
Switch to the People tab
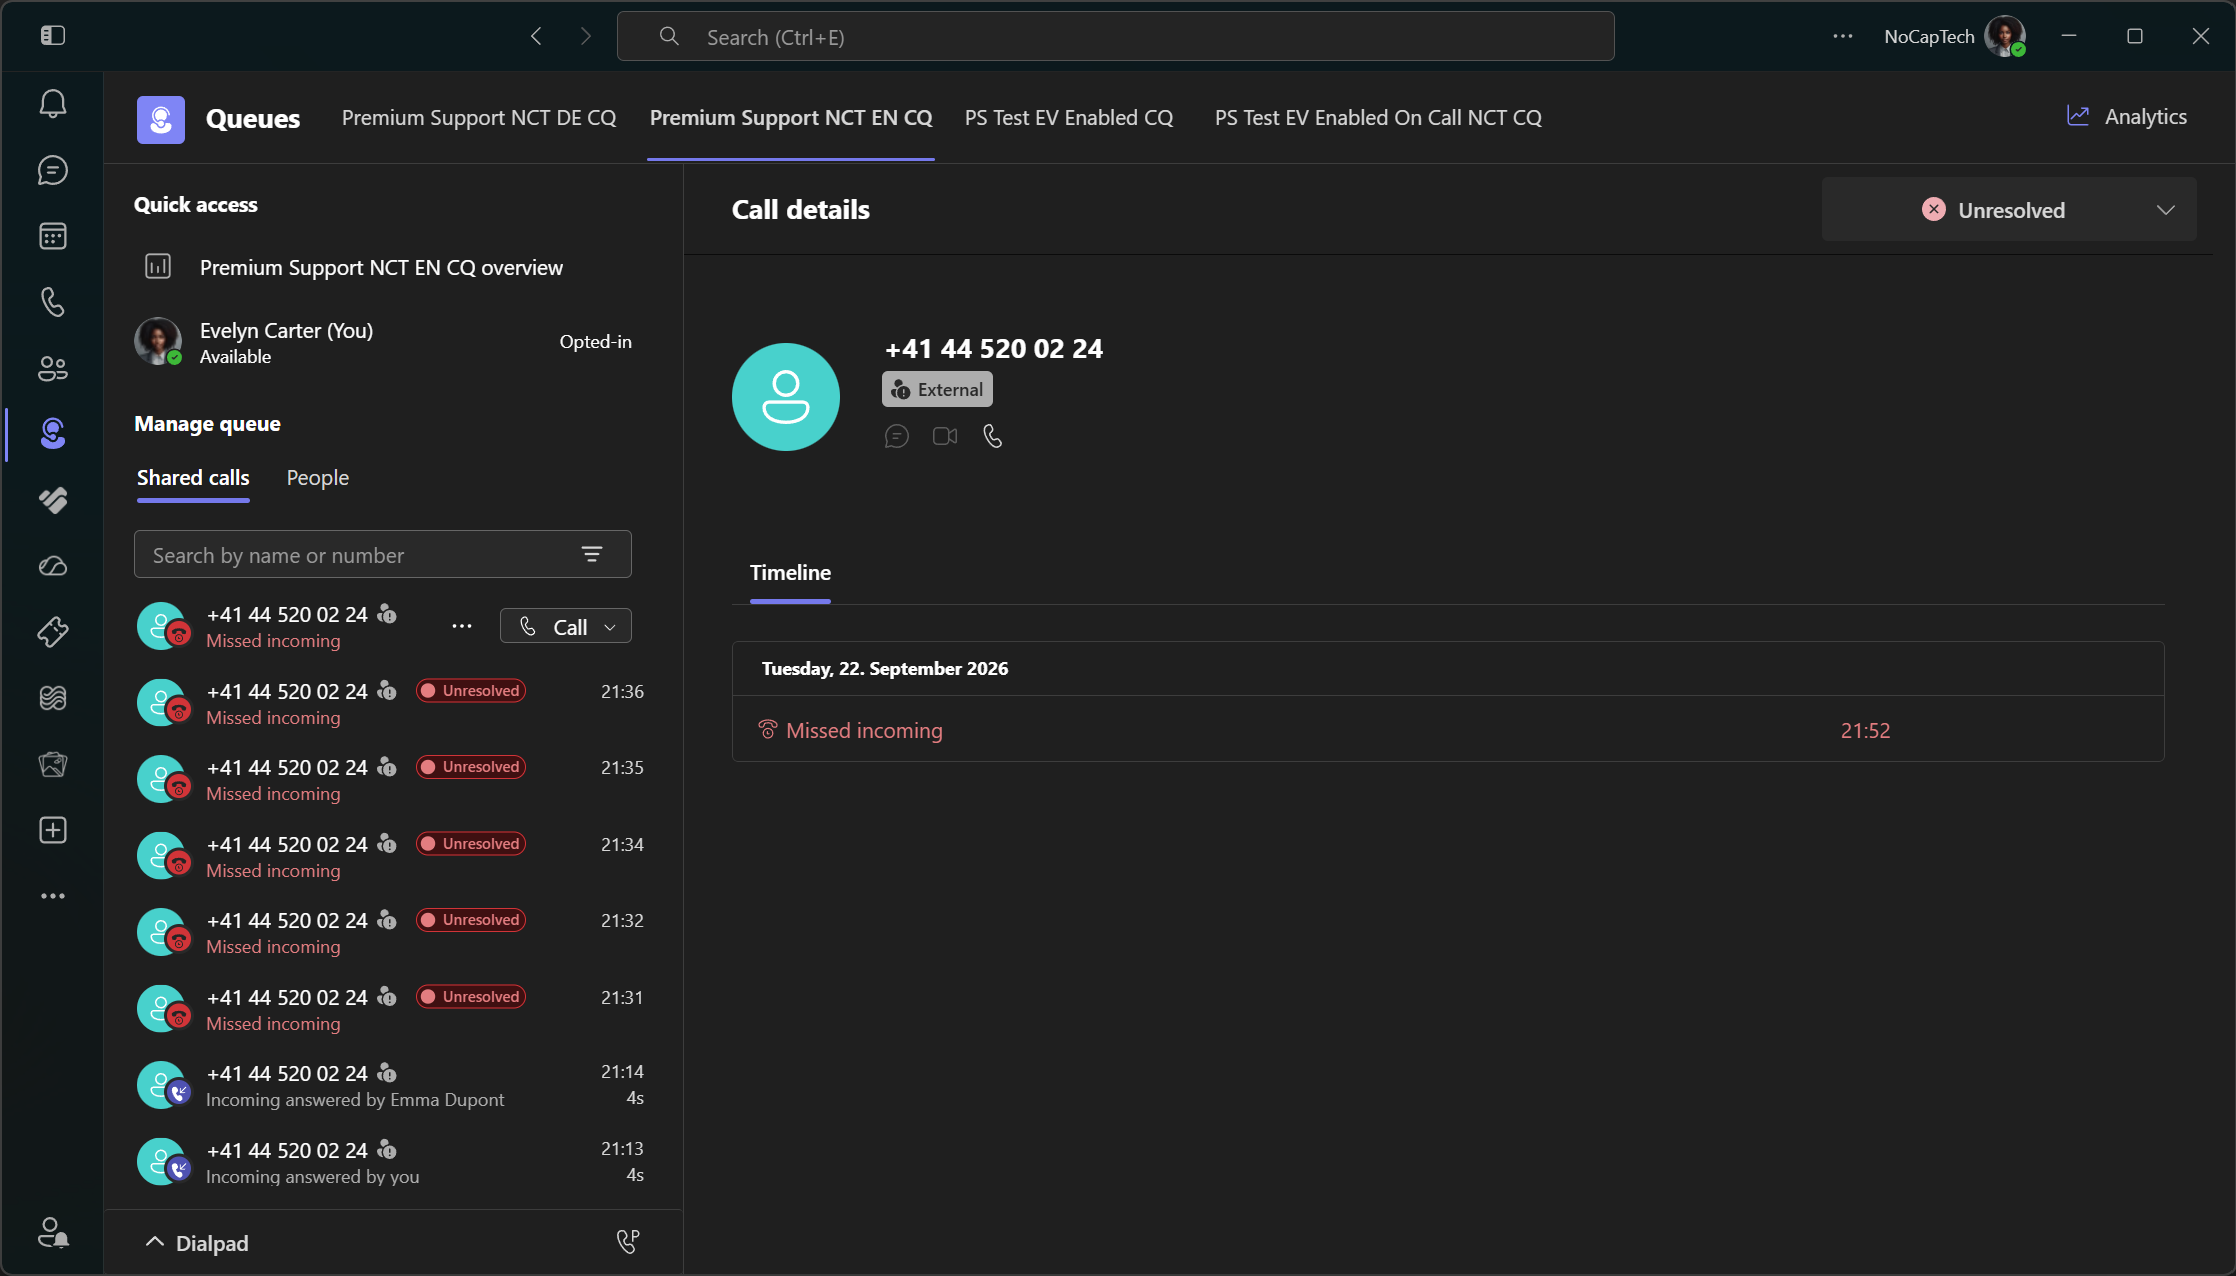tap(318, 478)
